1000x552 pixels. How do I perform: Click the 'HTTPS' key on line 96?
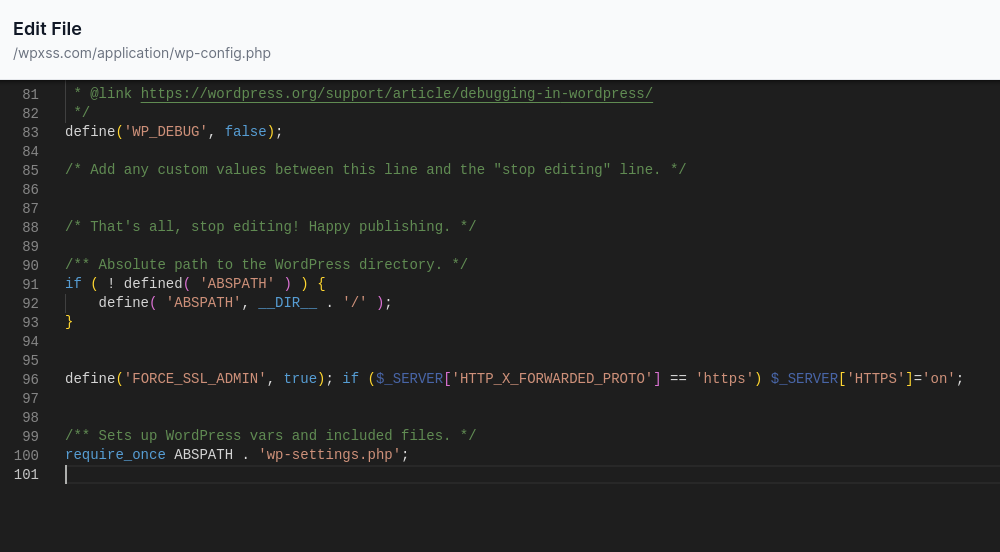tap(876, 379)
